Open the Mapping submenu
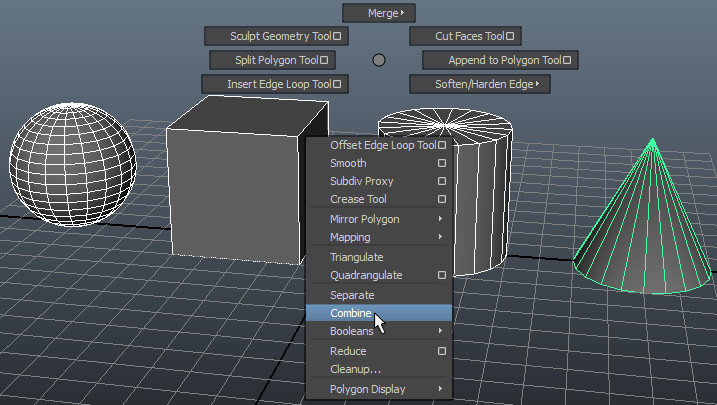 [x=378, y=237]
